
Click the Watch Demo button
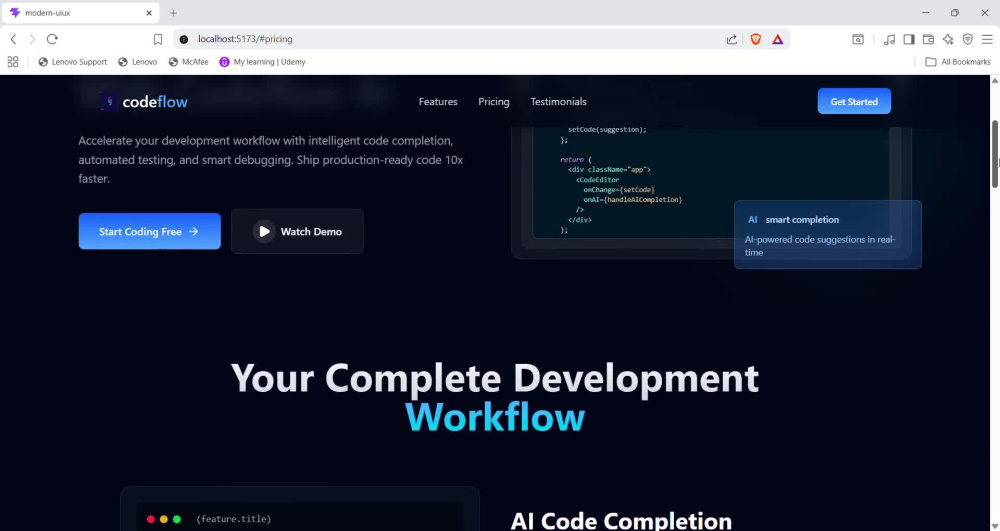pyautogui.click(x=297, y=231)
